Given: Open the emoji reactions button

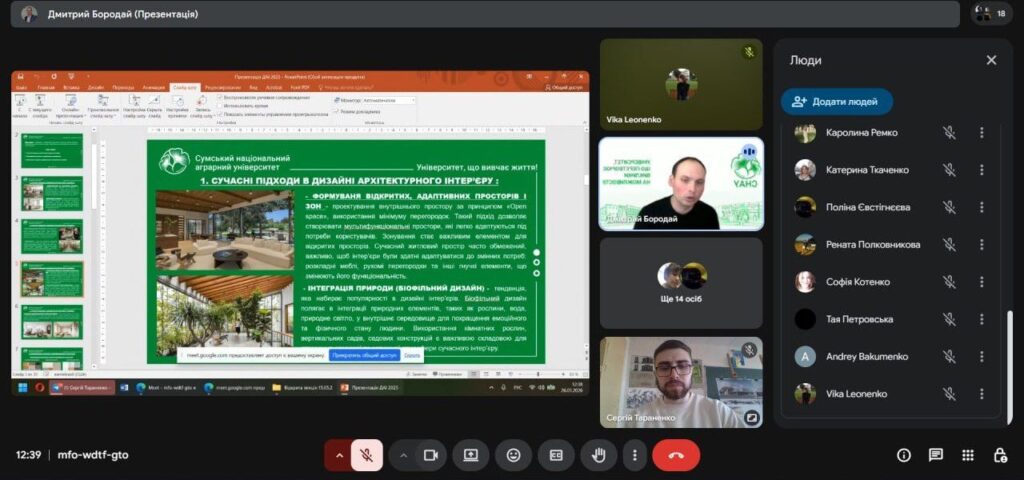Looking at the screenshot, I should (x=514, y=455).
